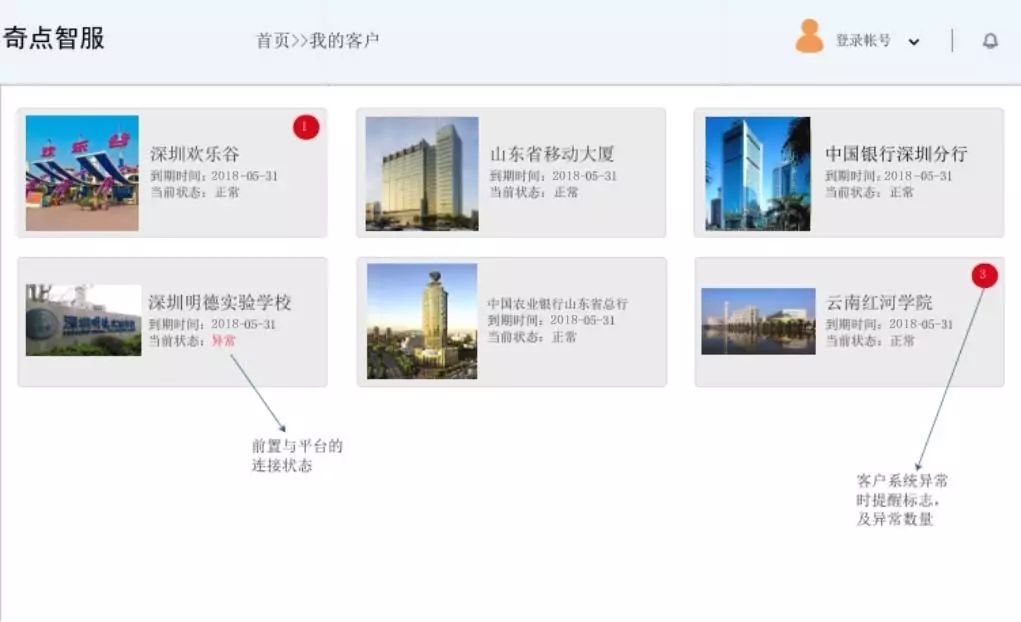Click the orange user avatar icon
The width and height of the screenshot is (1021, 622).
(809, 37)
